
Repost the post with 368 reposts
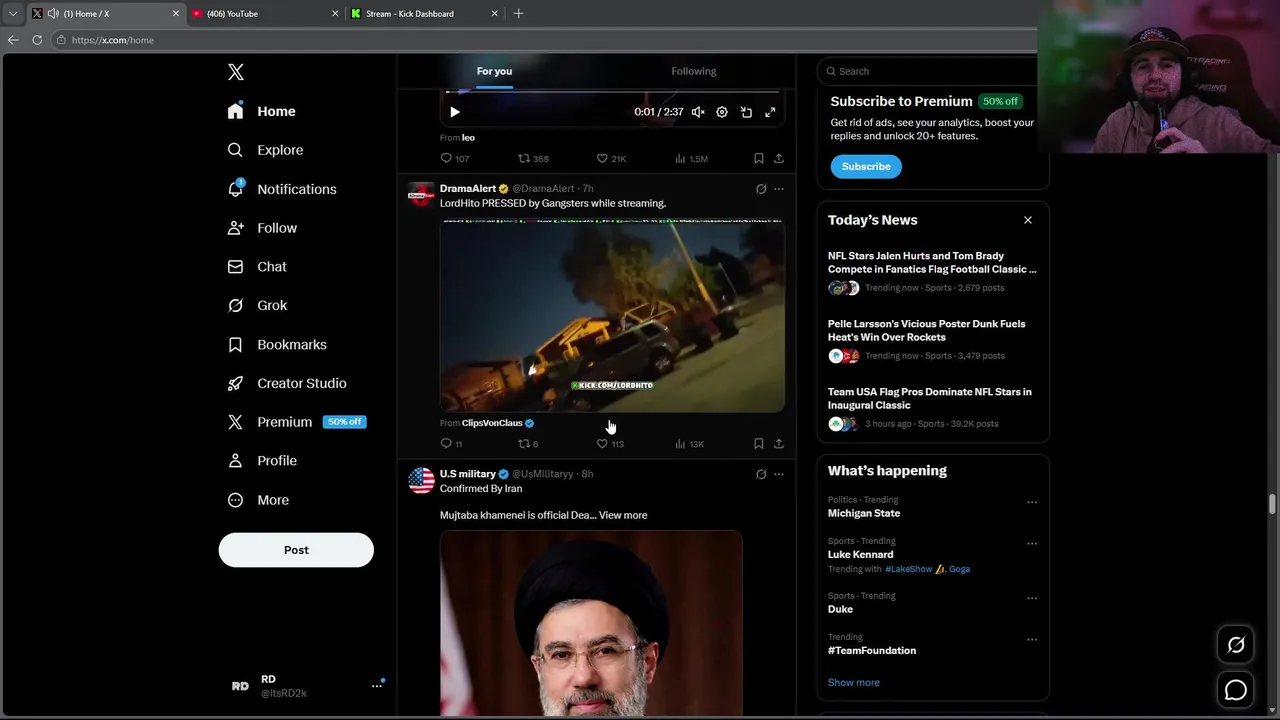click(x=533, y=158)
